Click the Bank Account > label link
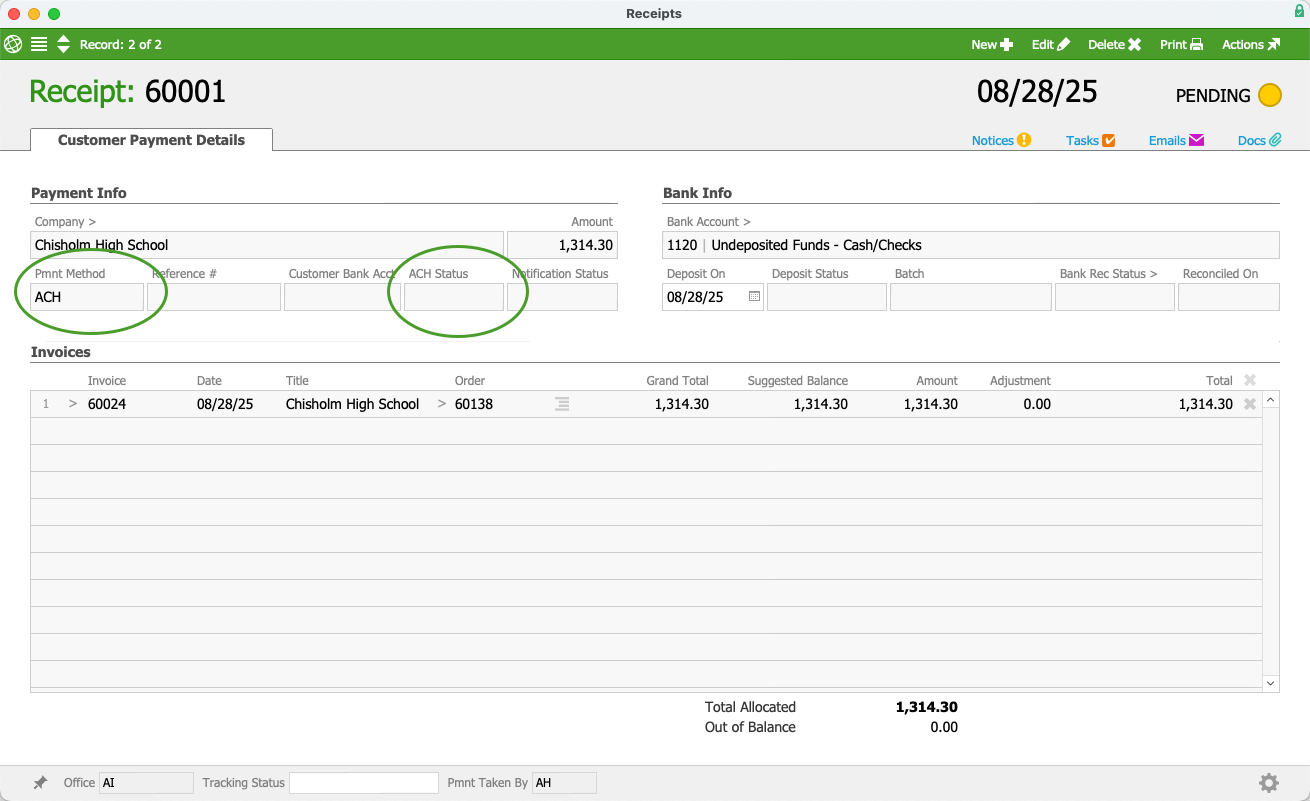Viewport: 1310px width, 801px height. (x=708, y=222)
